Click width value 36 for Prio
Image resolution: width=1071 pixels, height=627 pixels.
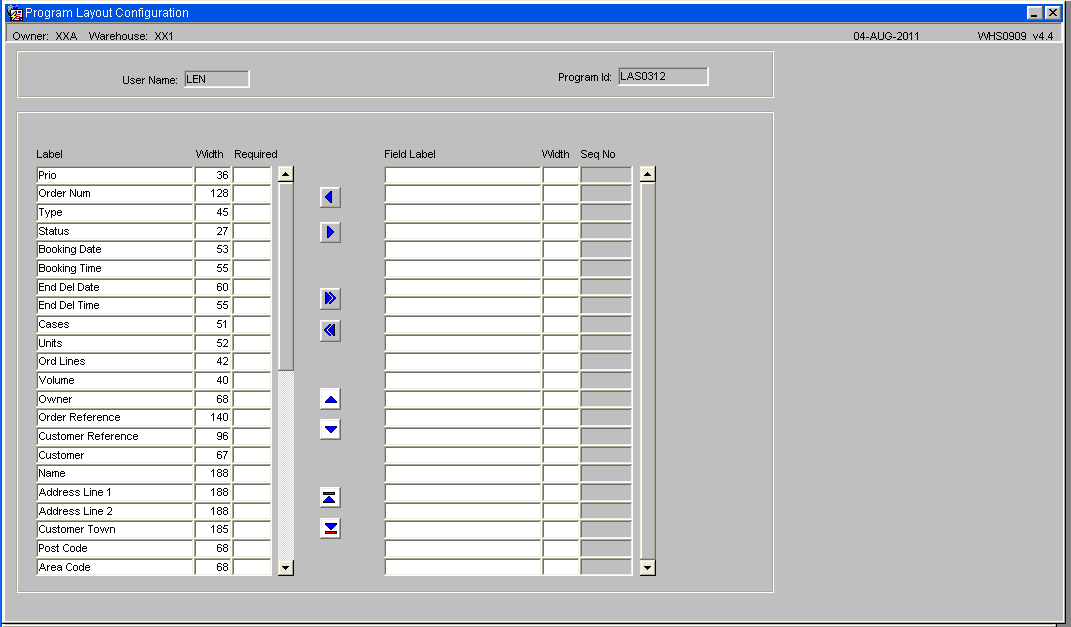213,175
